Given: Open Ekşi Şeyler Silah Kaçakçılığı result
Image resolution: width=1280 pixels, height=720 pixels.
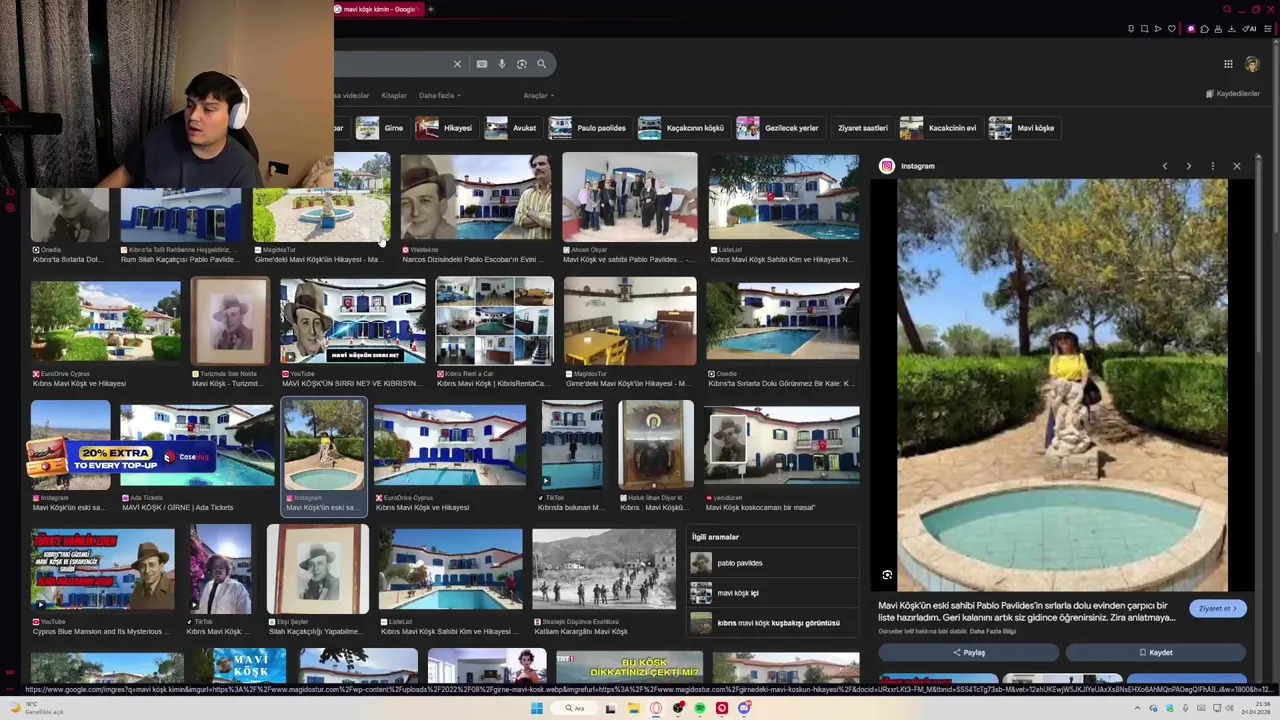Looking at the screenshot, I should point(318,571).
